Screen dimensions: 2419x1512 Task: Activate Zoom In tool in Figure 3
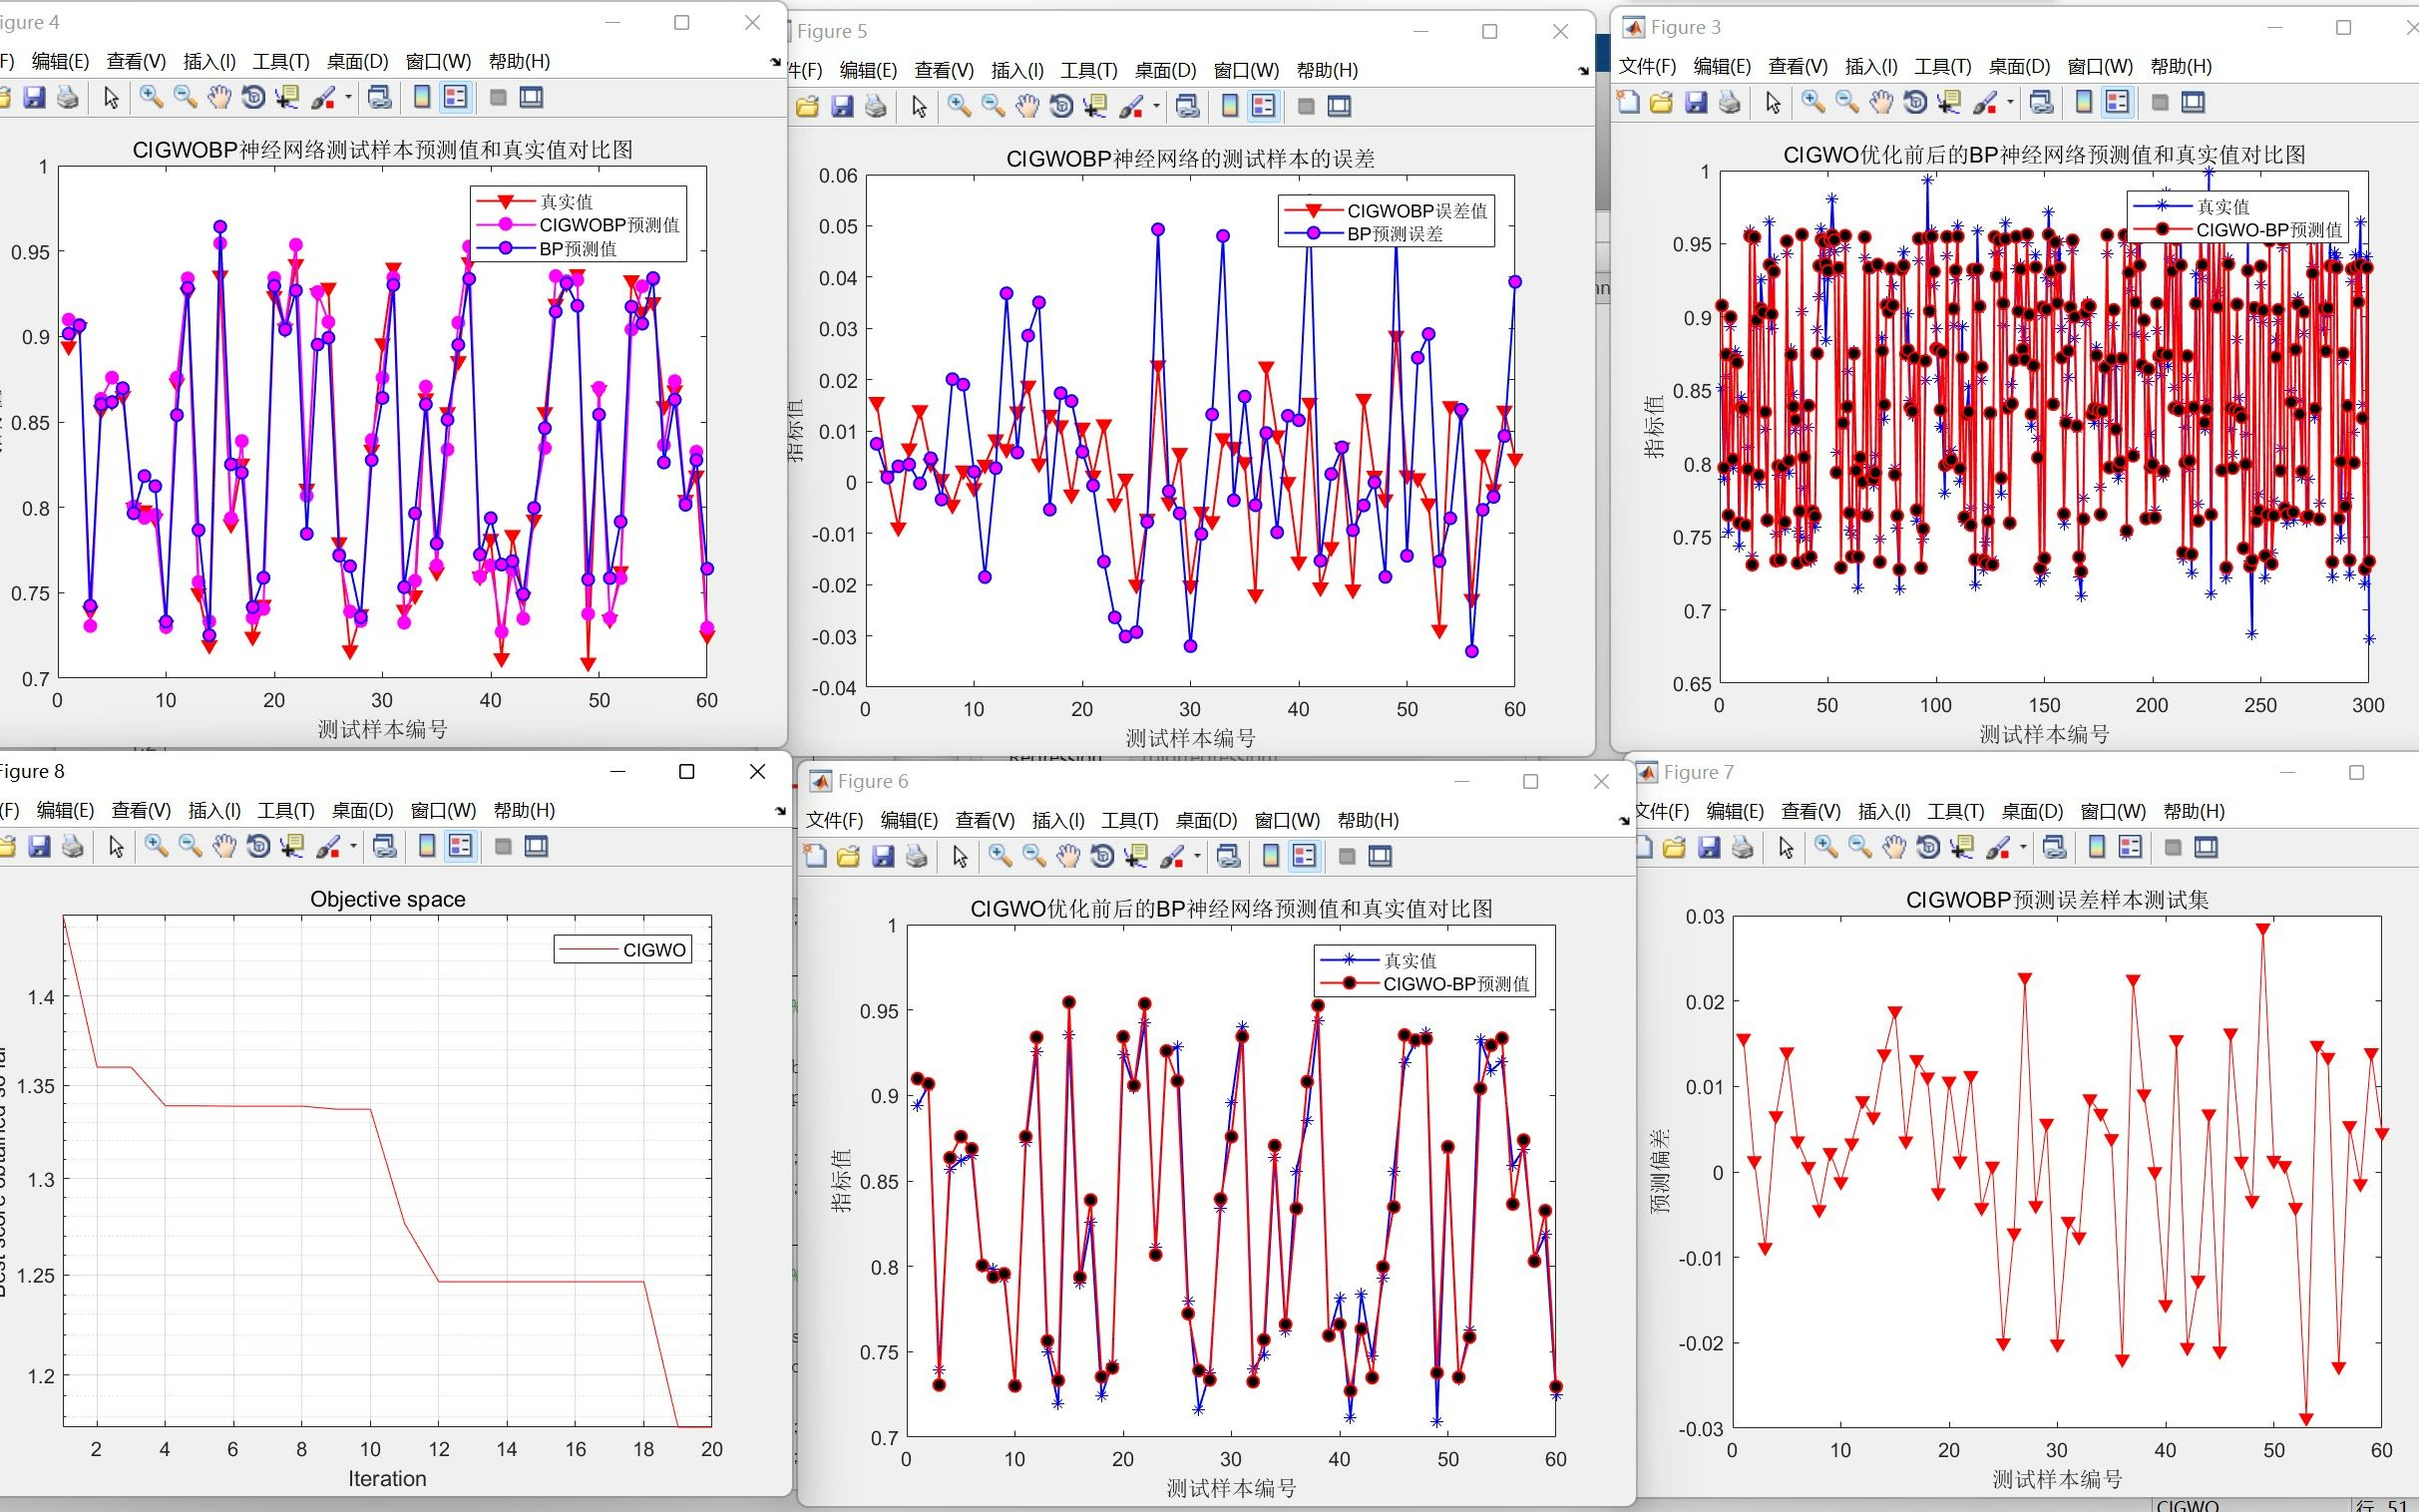coord(1813,102)
